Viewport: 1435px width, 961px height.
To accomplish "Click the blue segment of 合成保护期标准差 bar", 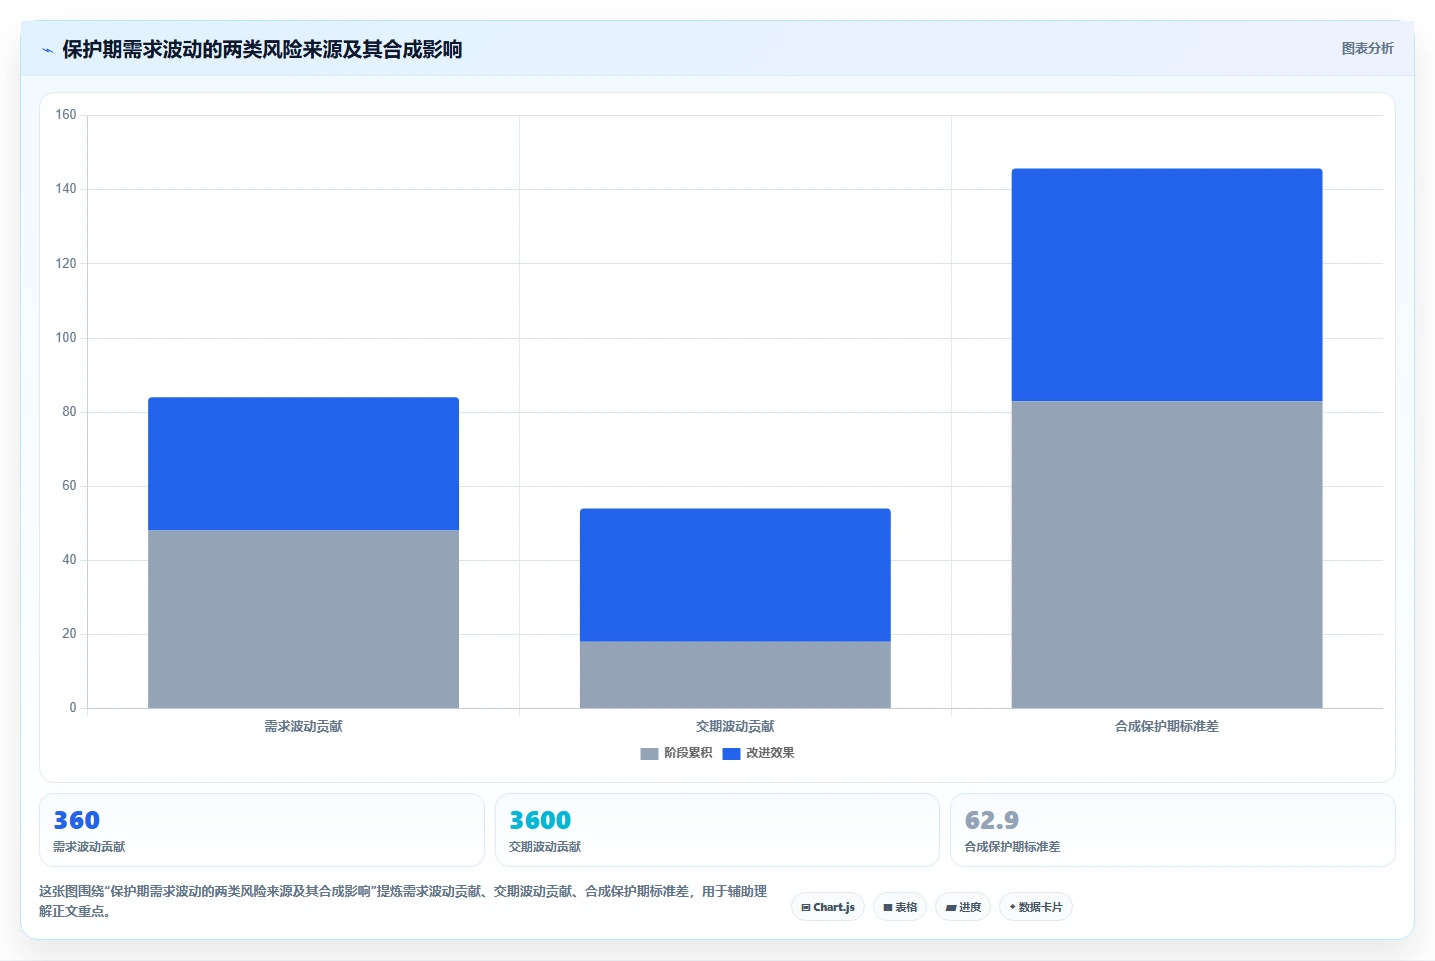I will pos(1167,285).
